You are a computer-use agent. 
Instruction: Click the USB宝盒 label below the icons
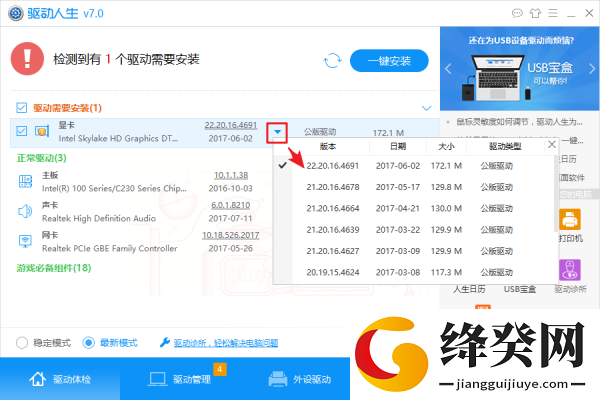pos(520,289)
